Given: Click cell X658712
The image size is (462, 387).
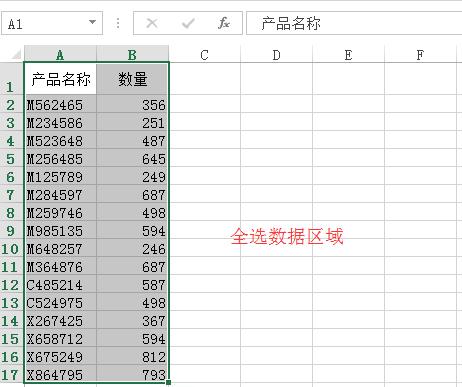Looking at the screenshot, I should coord(60,338).
